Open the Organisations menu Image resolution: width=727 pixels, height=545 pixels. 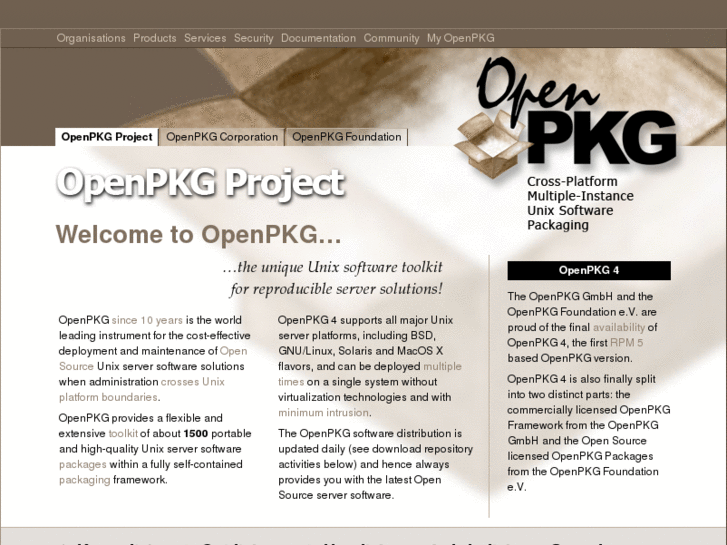point(91,38)
